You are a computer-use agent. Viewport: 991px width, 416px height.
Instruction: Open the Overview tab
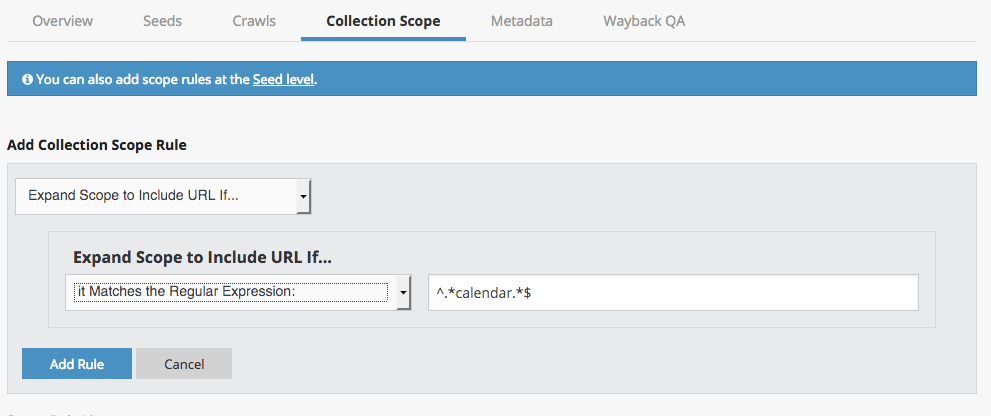(62, 20)
